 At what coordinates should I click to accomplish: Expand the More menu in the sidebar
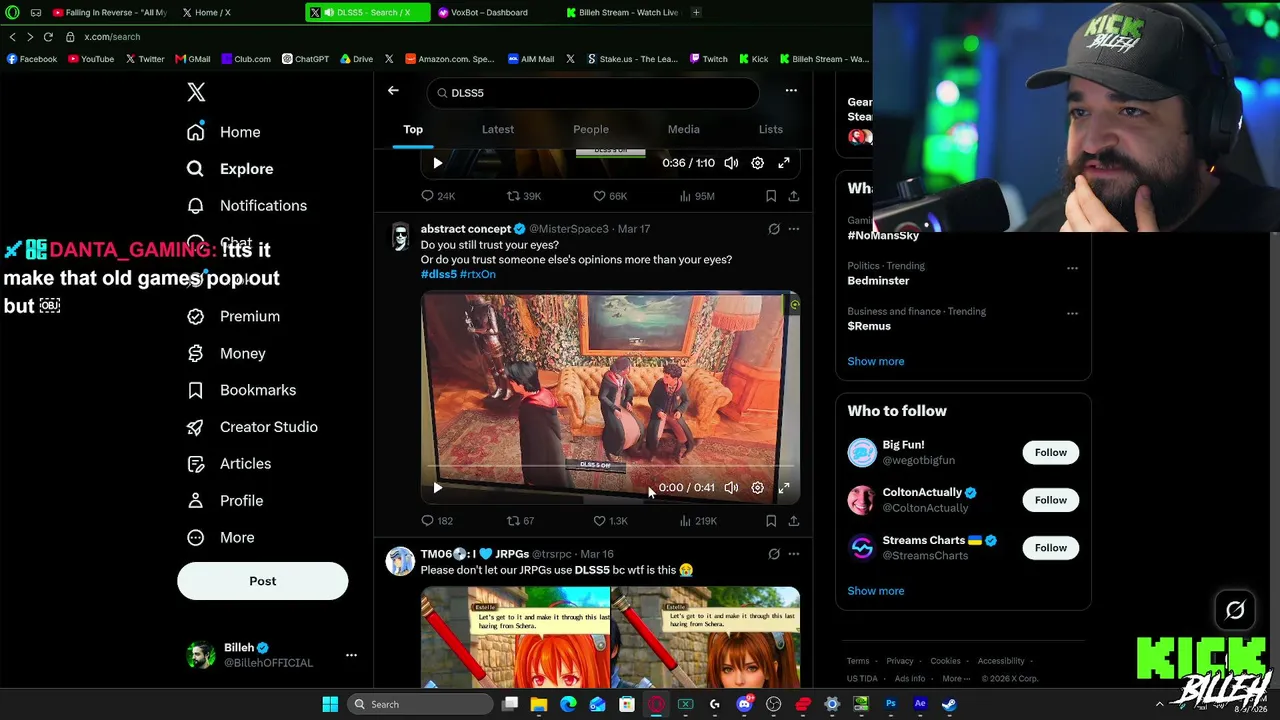222,537
